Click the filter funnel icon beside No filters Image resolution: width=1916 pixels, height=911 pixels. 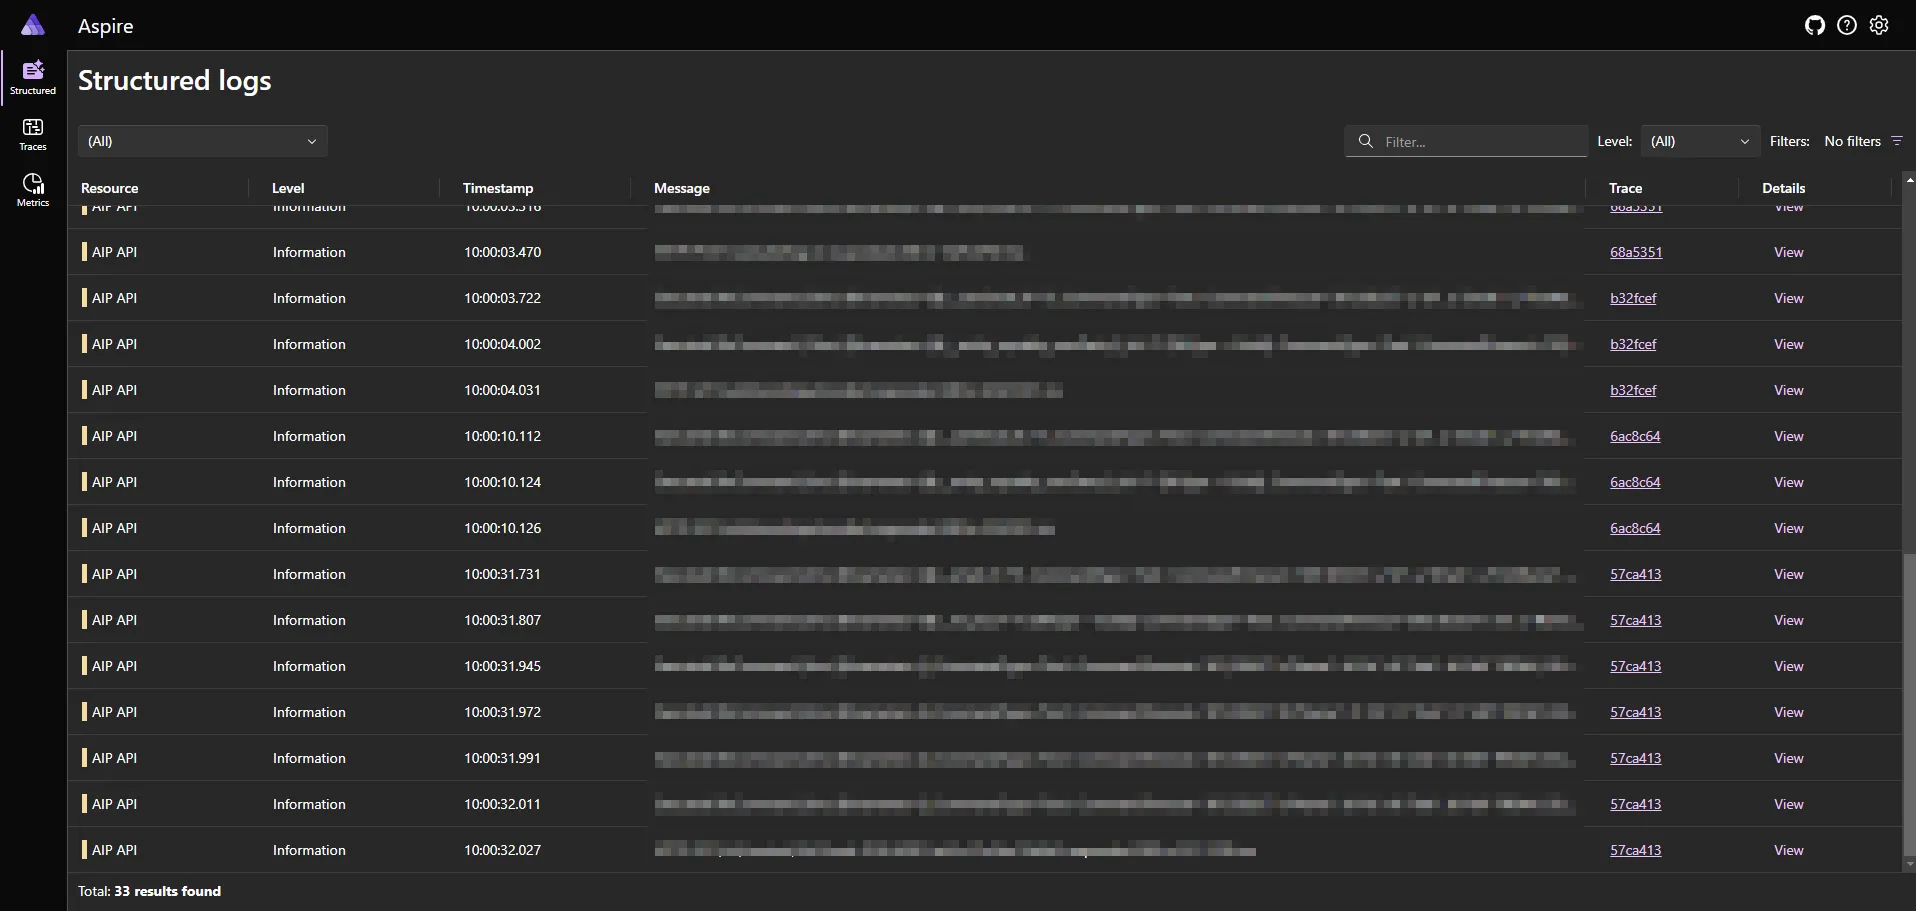coord(1897,141)
